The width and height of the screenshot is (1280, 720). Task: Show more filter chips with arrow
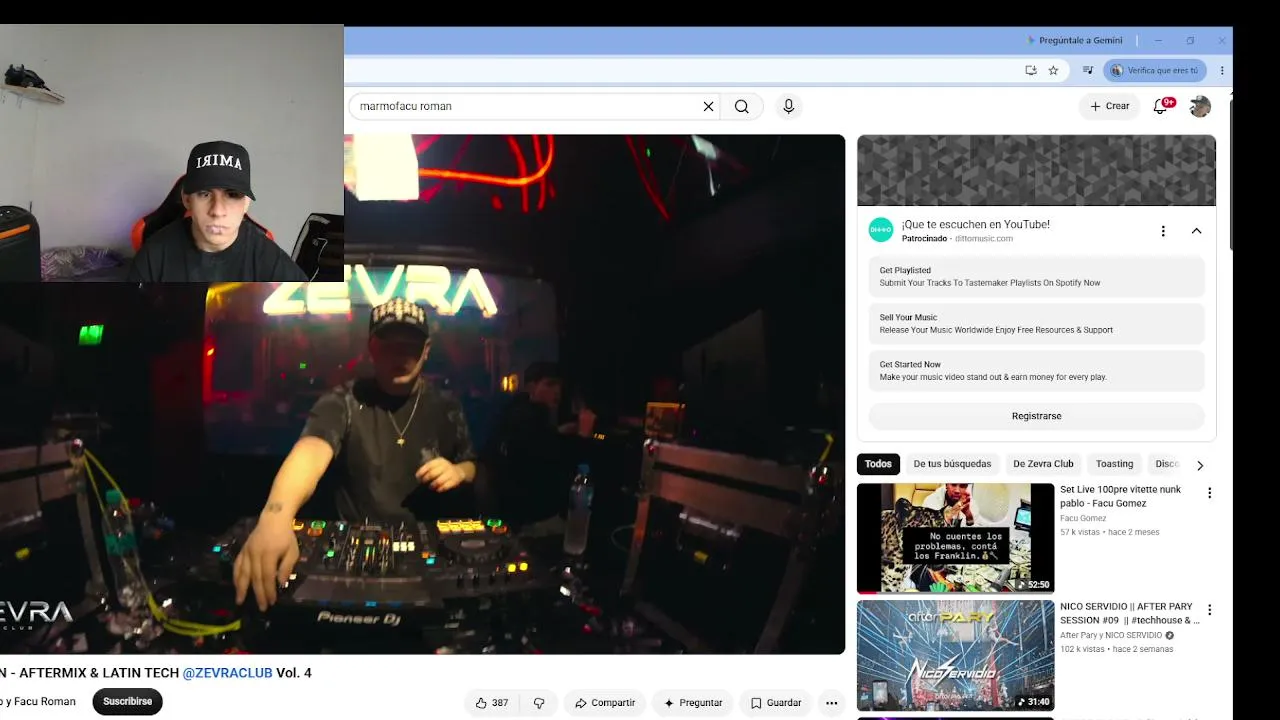tap(1200, 465)
